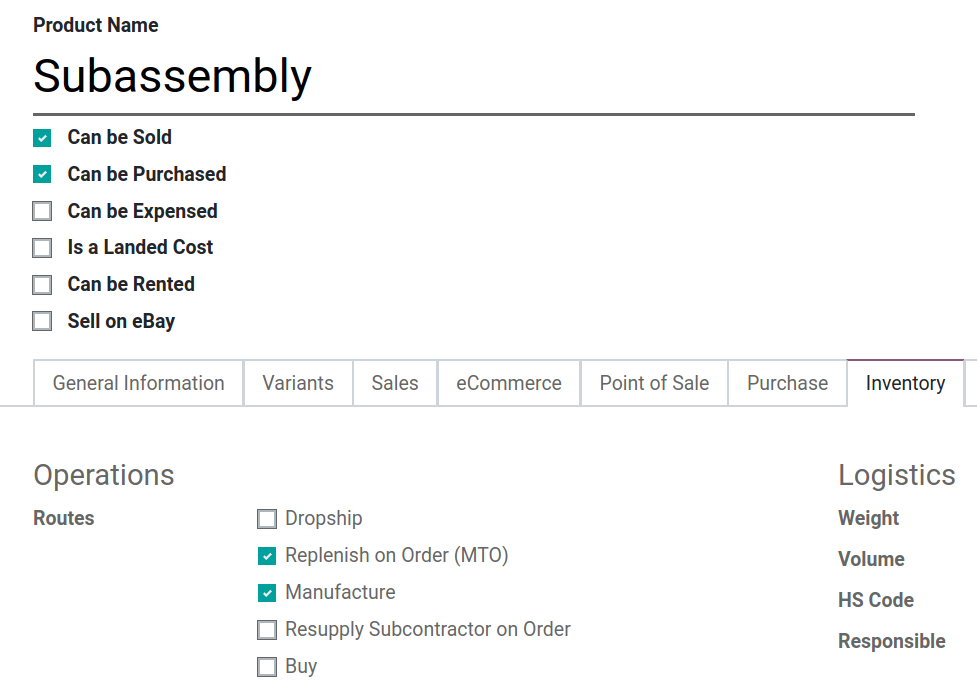Viewport: 977px width, 688px height.
Task: Tick the Is a Landed Cost checkbox
Action: coord(42,248)
